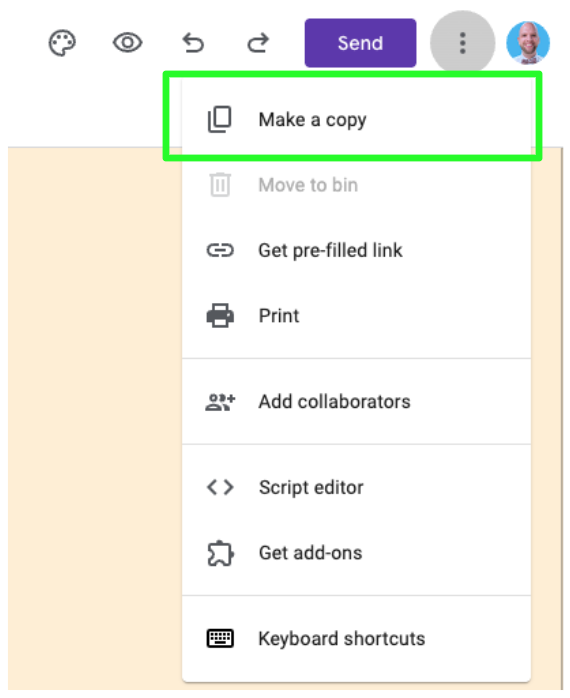Click the printer icon

(220, 316)
